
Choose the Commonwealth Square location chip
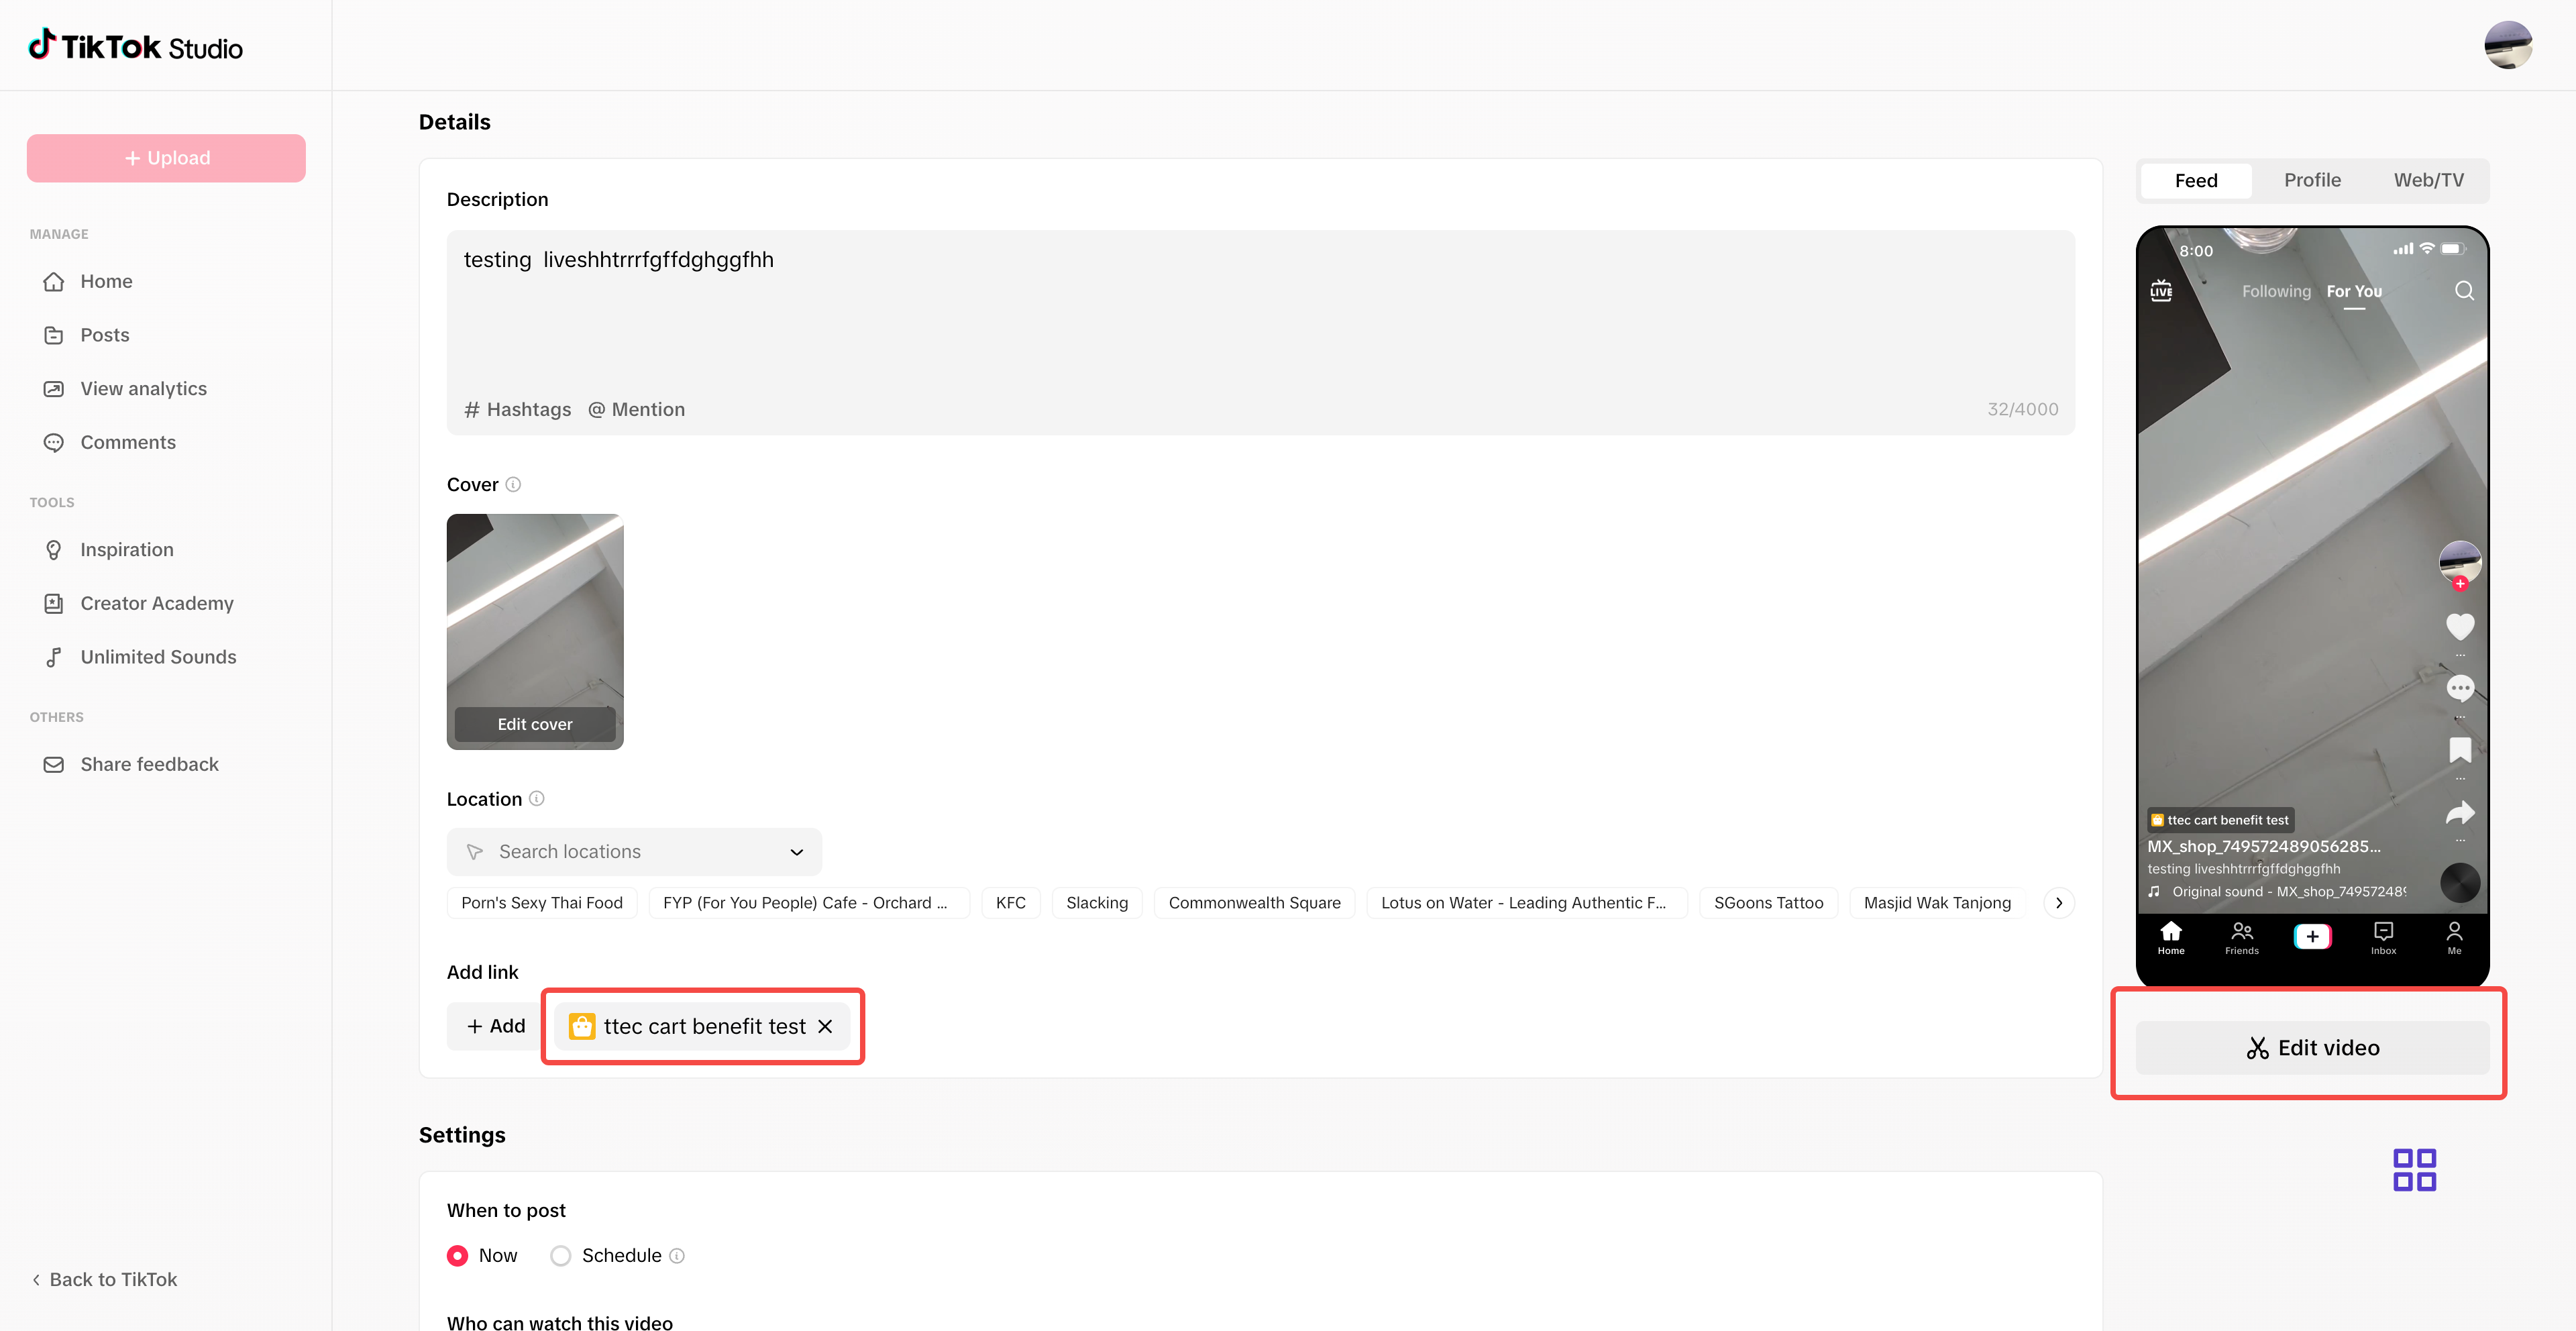(1255, 903)
